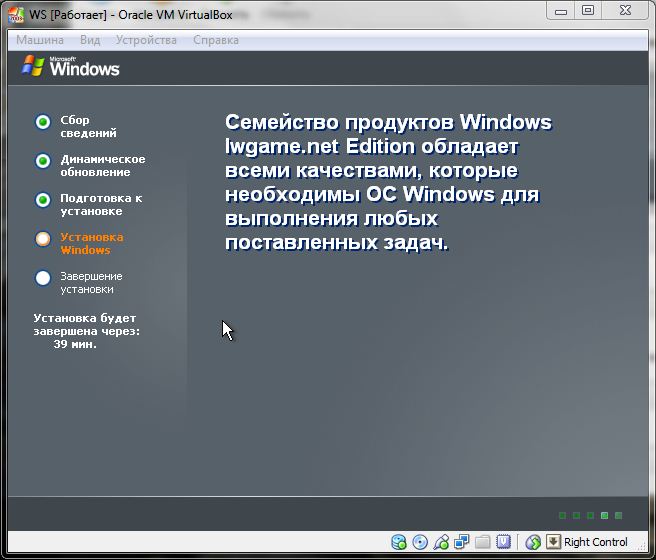Click the Динамическое обновление step bullet
The height and width of the screenshot is (560, 656).
[43, 161]
